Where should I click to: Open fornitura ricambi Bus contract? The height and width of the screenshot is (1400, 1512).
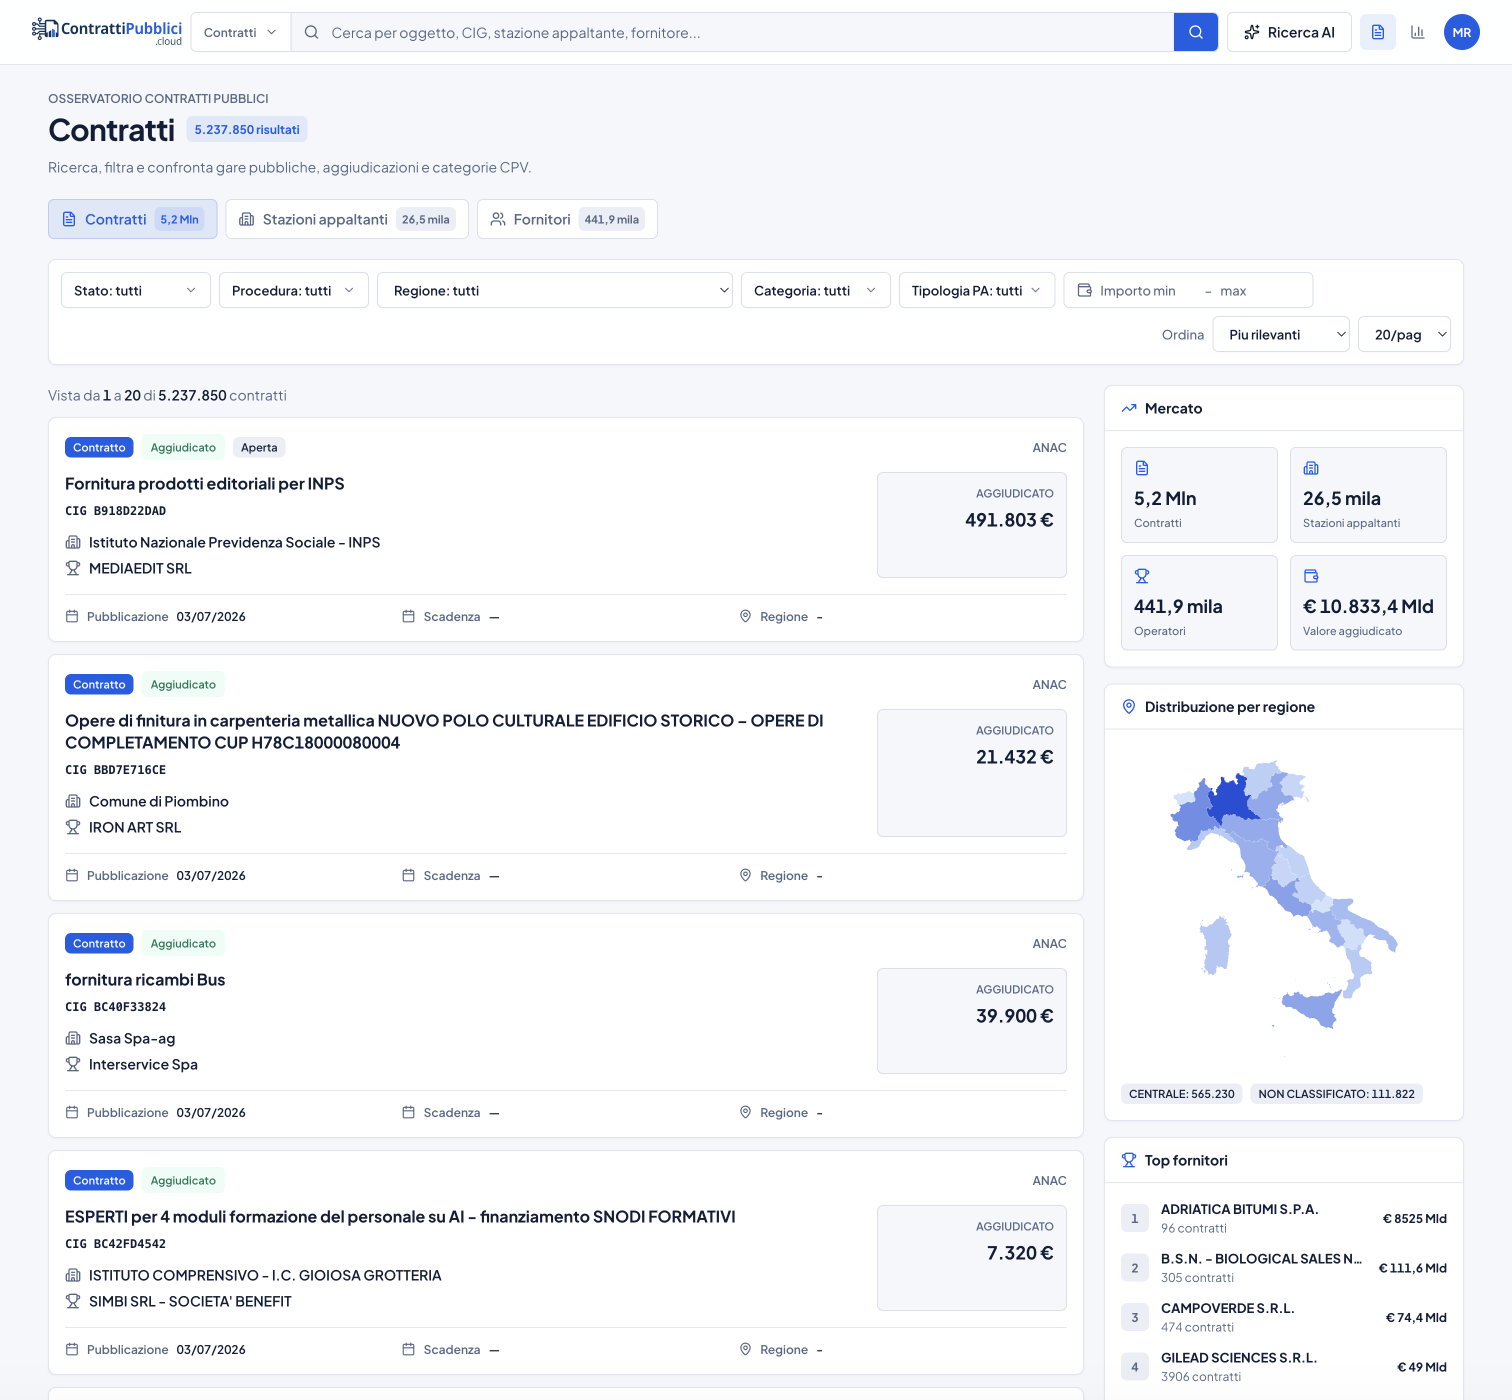(x=145, y=979)
